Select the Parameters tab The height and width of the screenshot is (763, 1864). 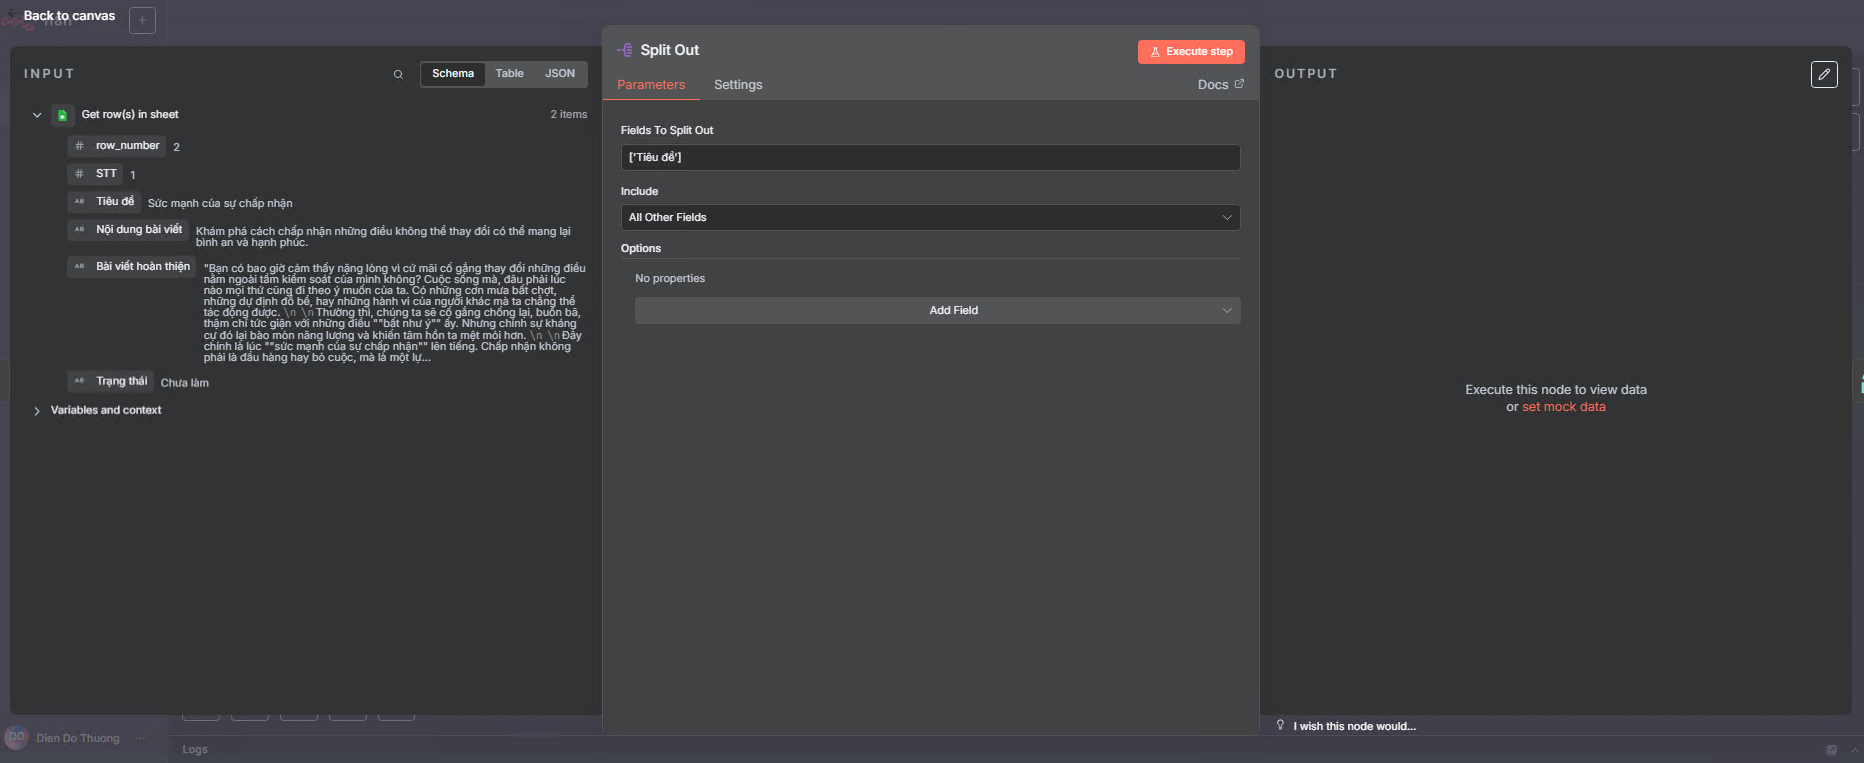point(651,85)
